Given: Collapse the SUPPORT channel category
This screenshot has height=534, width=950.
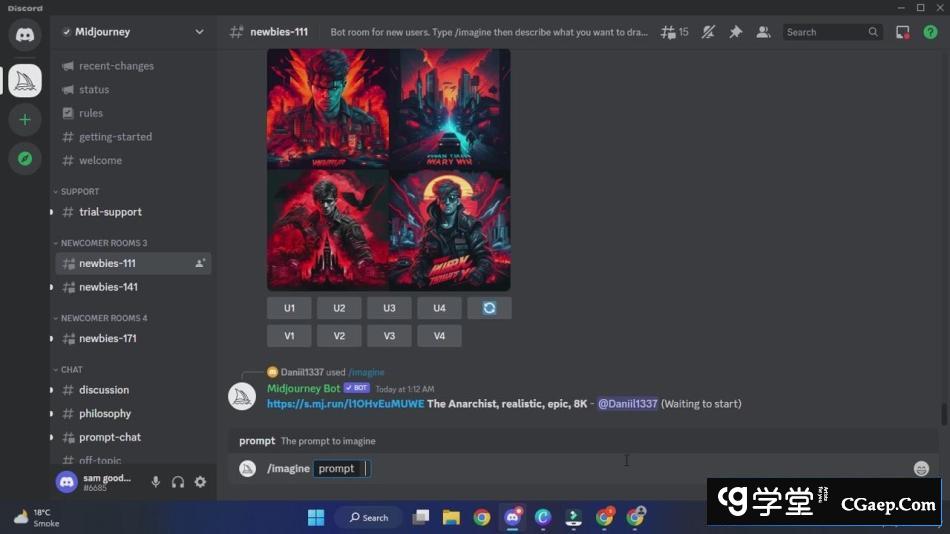Looking at the screenshot, I should 79,191.
